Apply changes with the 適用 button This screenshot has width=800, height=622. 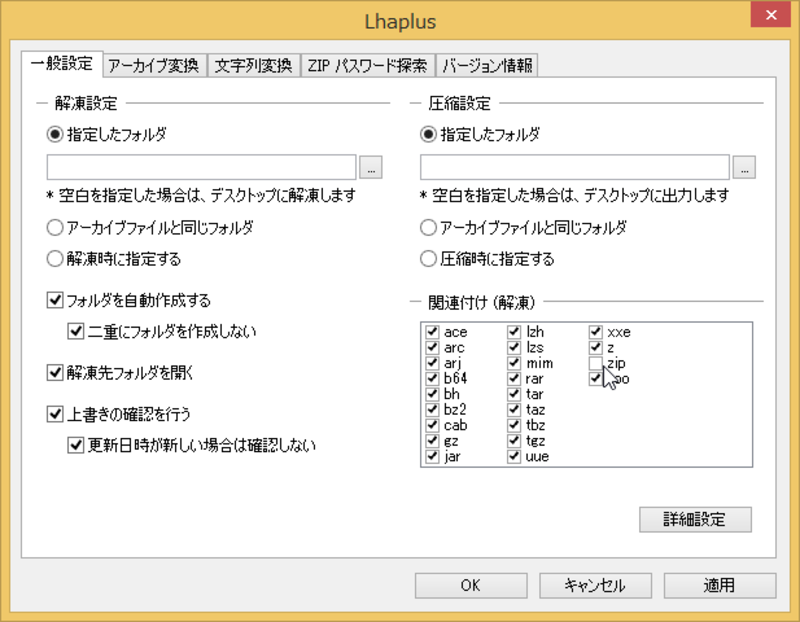[x=720, y=585]
